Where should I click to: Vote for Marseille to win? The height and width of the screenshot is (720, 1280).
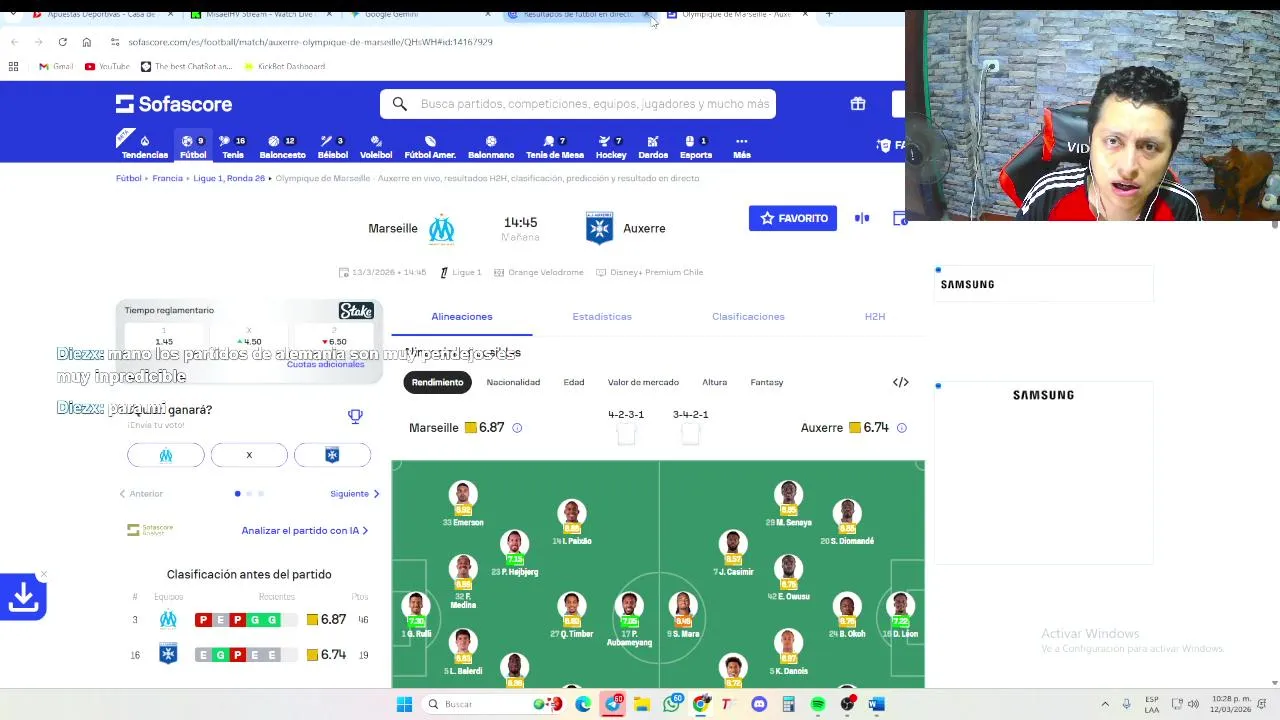pos(166,455)
